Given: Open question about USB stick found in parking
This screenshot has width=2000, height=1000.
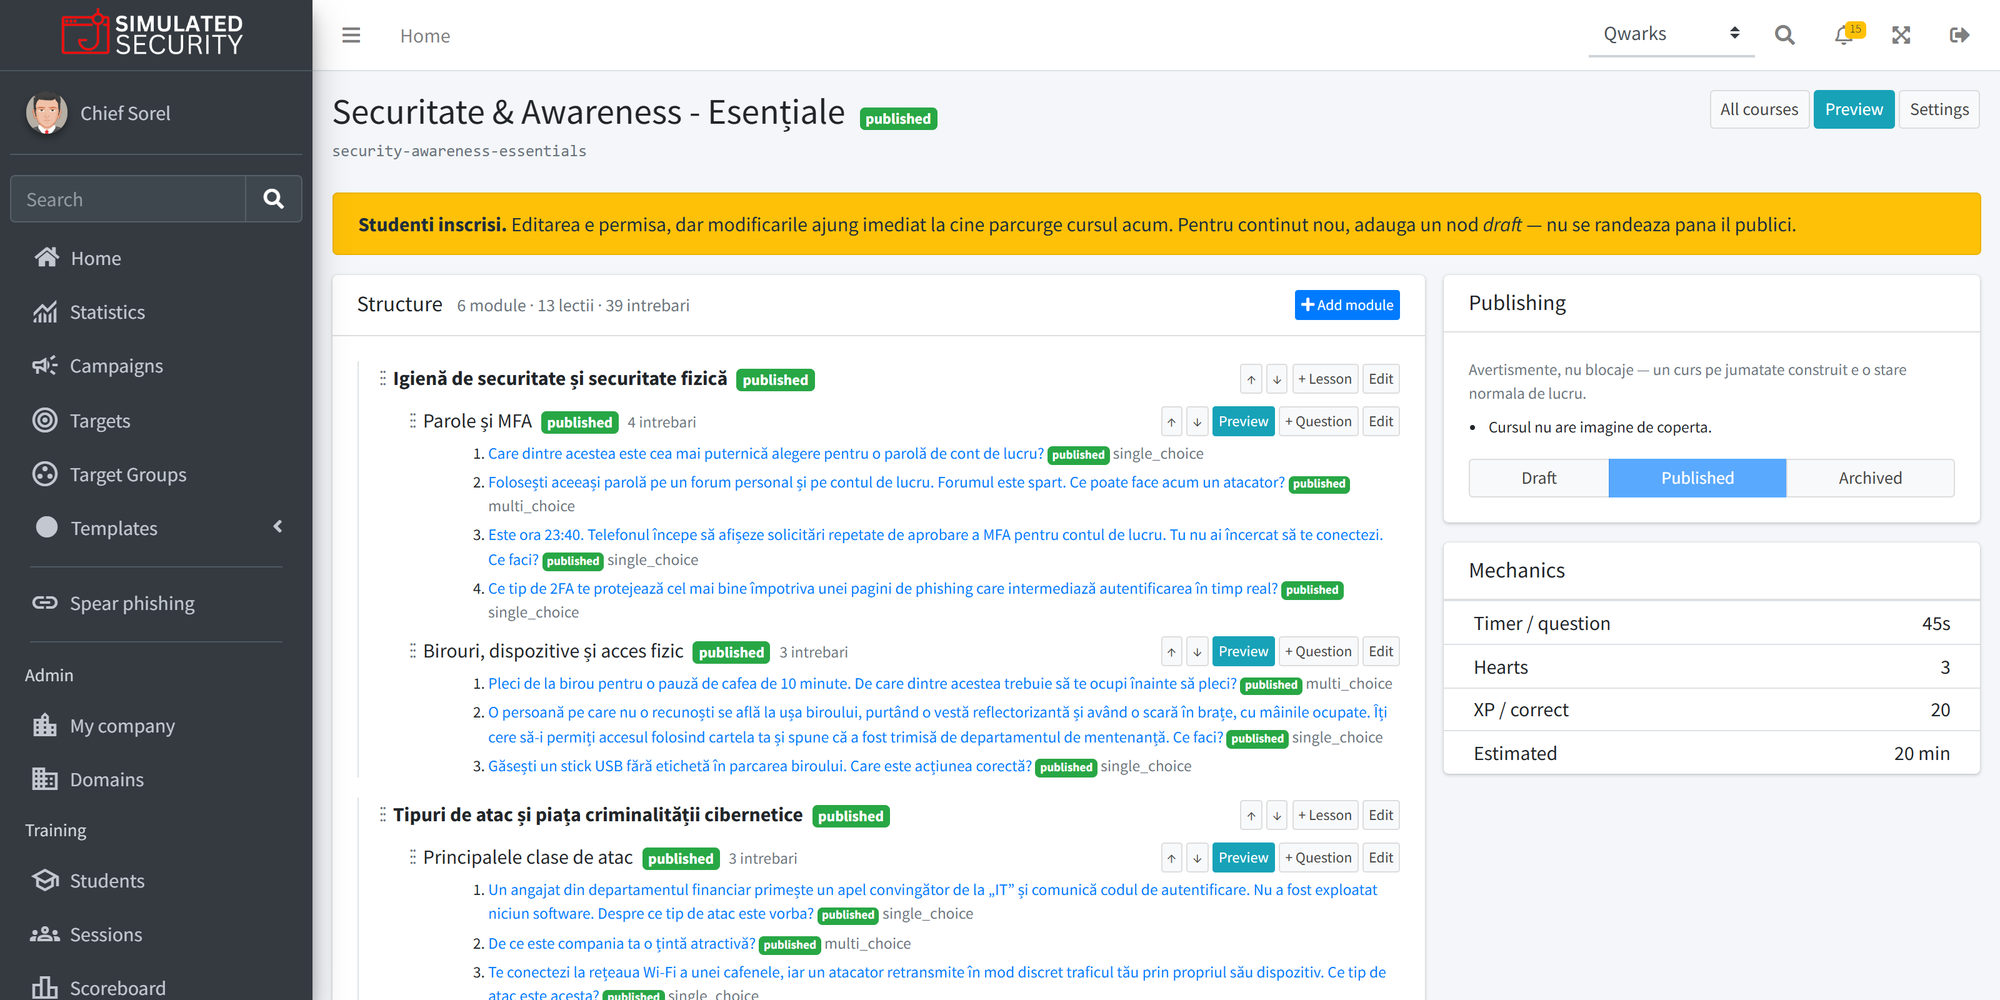Looking at the screenshot, I should click(x=760, y=766).
